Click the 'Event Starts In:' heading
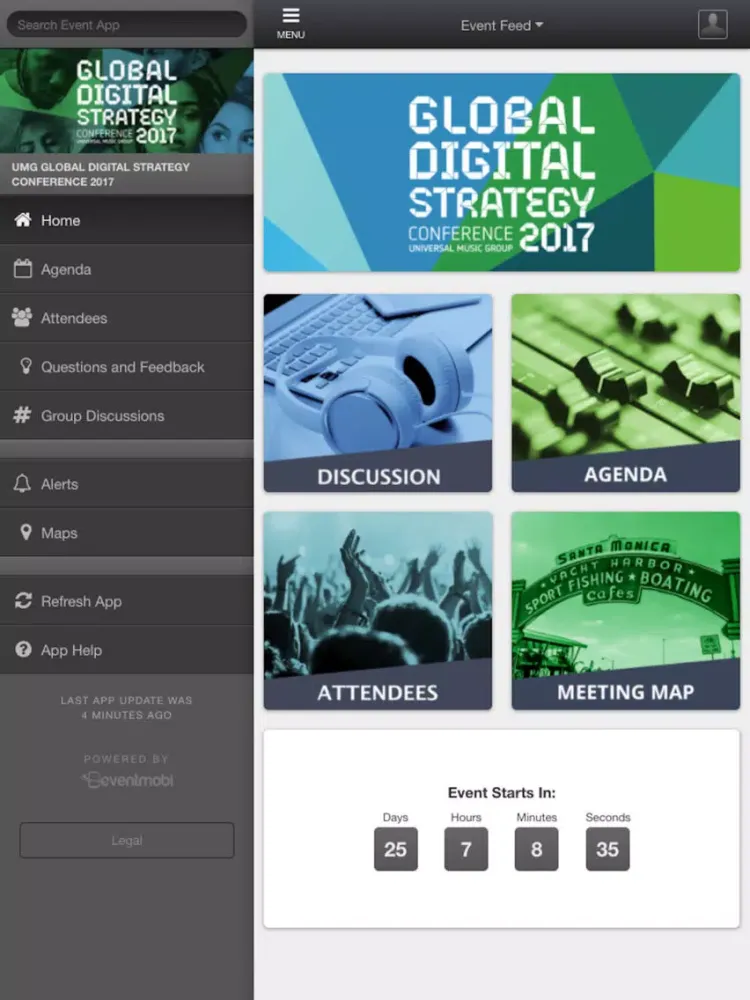Viewport: 750px width, 1000px height. pyautogui.click(x=502, y=793)
